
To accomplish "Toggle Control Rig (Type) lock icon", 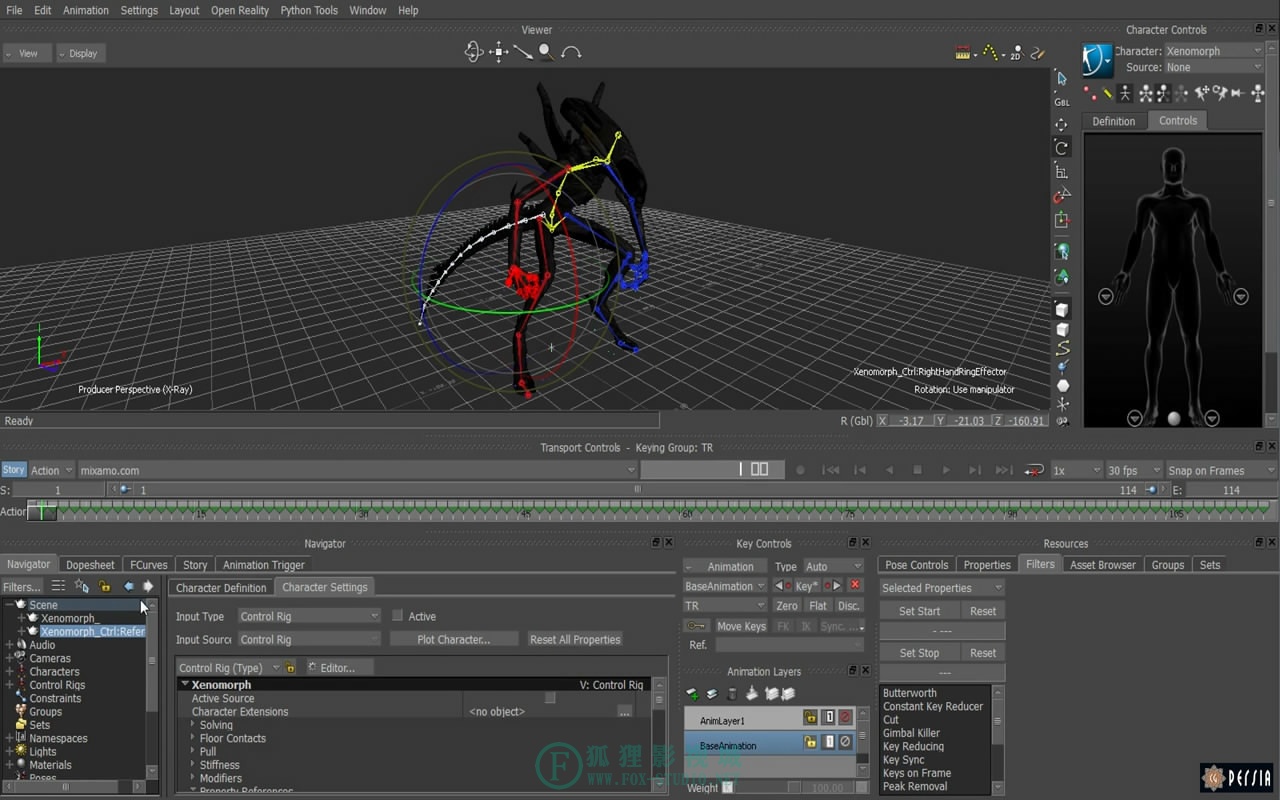I will (291, 667).
